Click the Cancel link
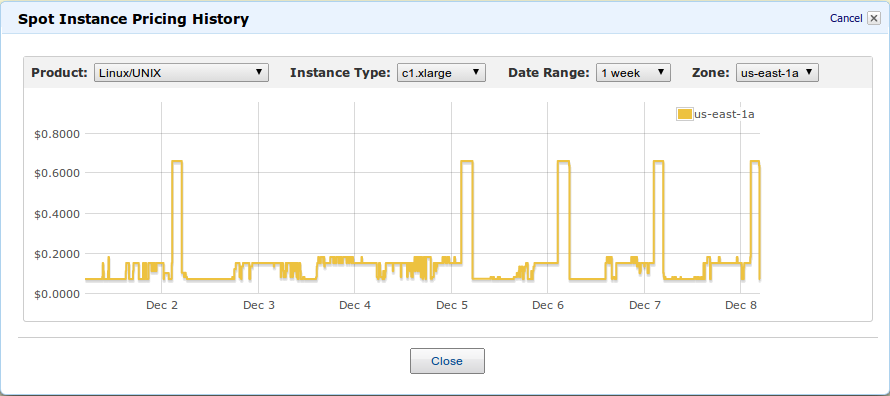Viewport: 890px width, 396px height. coord(846,19)
